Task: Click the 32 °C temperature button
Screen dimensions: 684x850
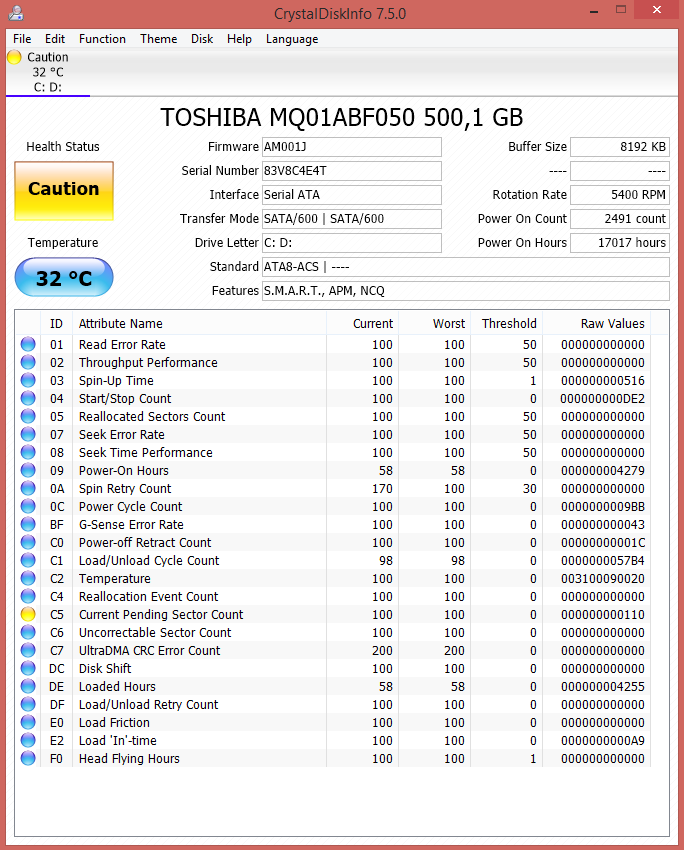Action: (64, 278)
